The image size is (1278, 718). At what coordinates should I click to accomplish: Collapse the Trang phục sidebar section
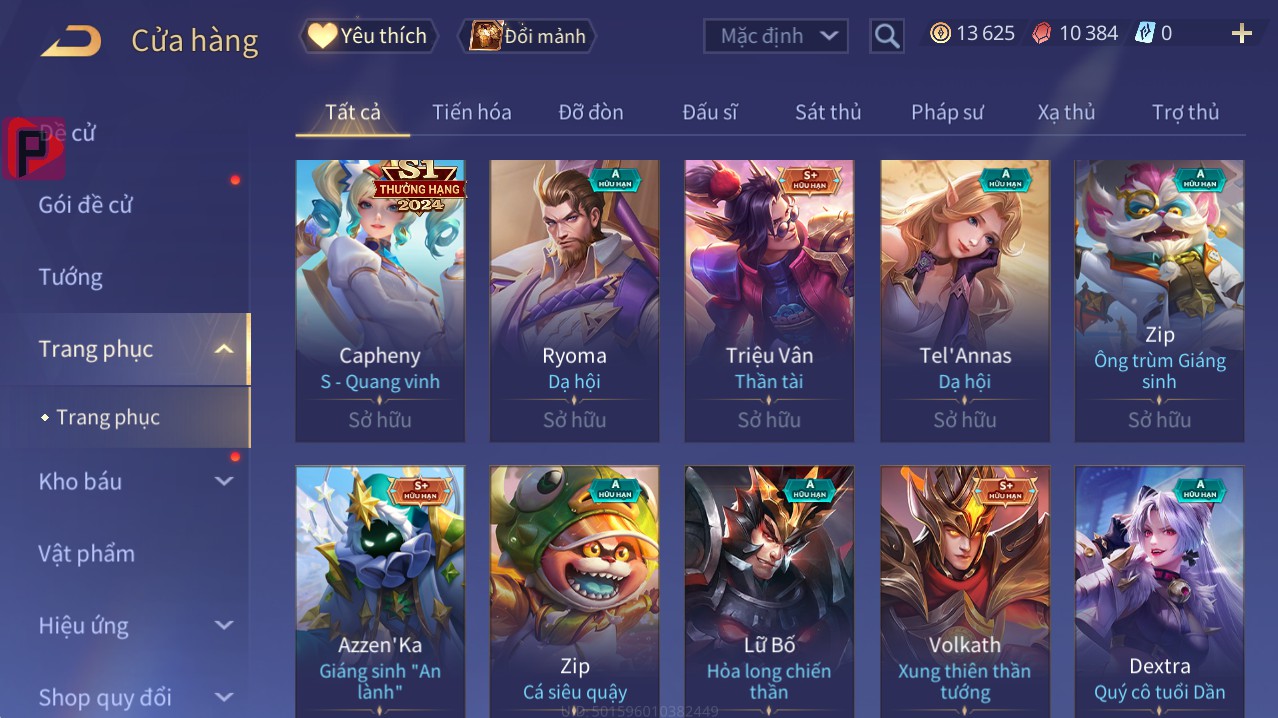point(224,349)
